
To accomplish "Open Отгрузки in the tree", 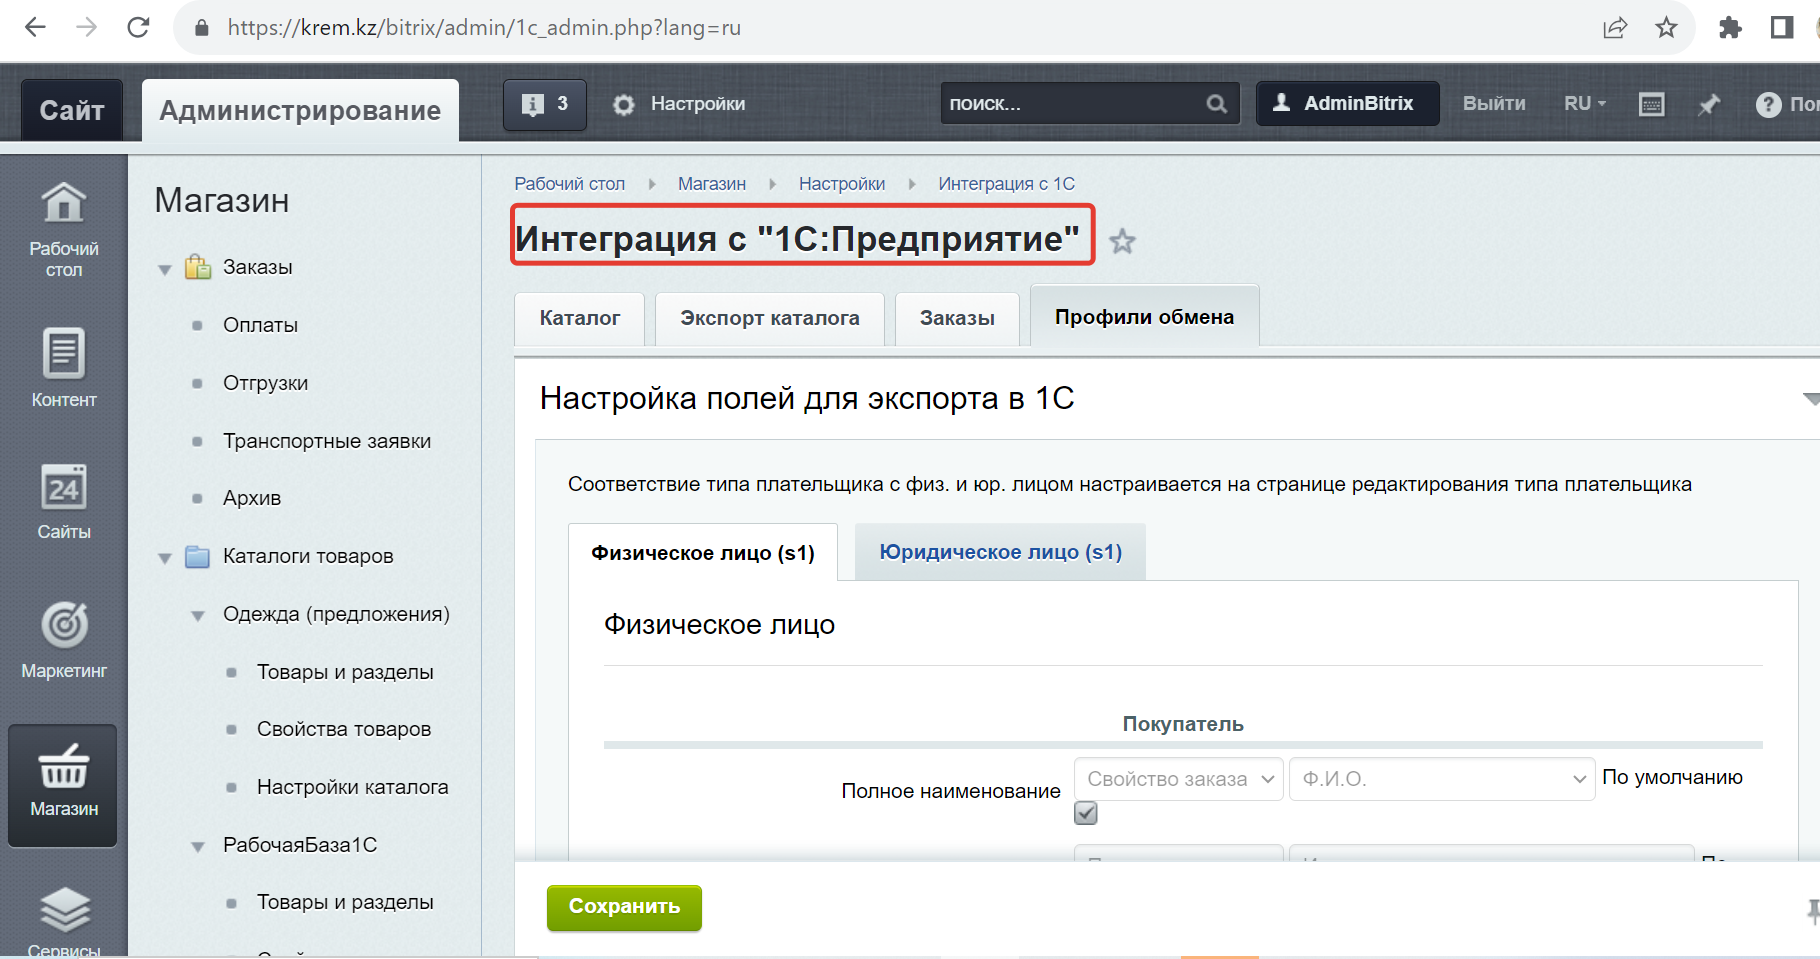I will click(265, 383).
